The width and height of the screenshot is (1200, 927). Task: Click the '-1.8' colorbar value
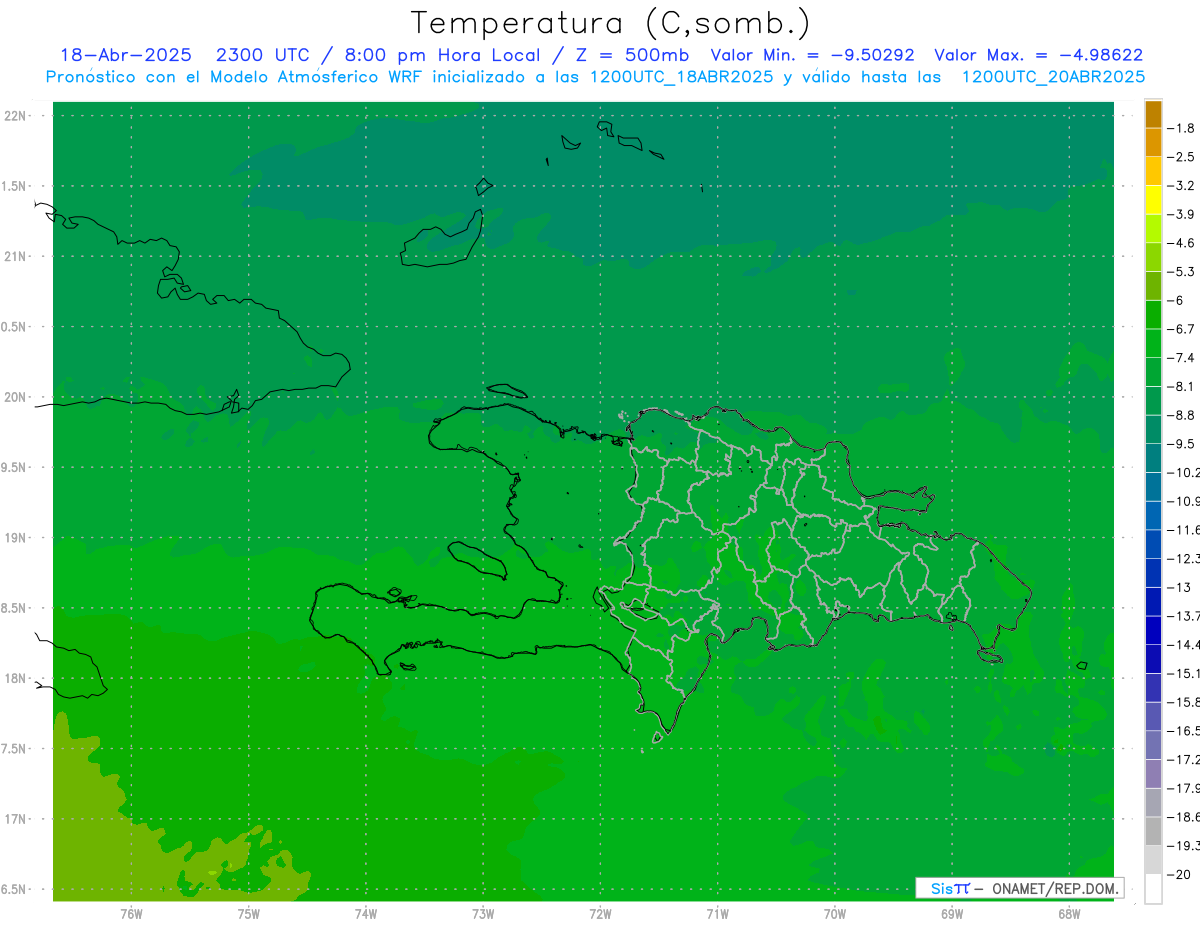click(1181, 128)
